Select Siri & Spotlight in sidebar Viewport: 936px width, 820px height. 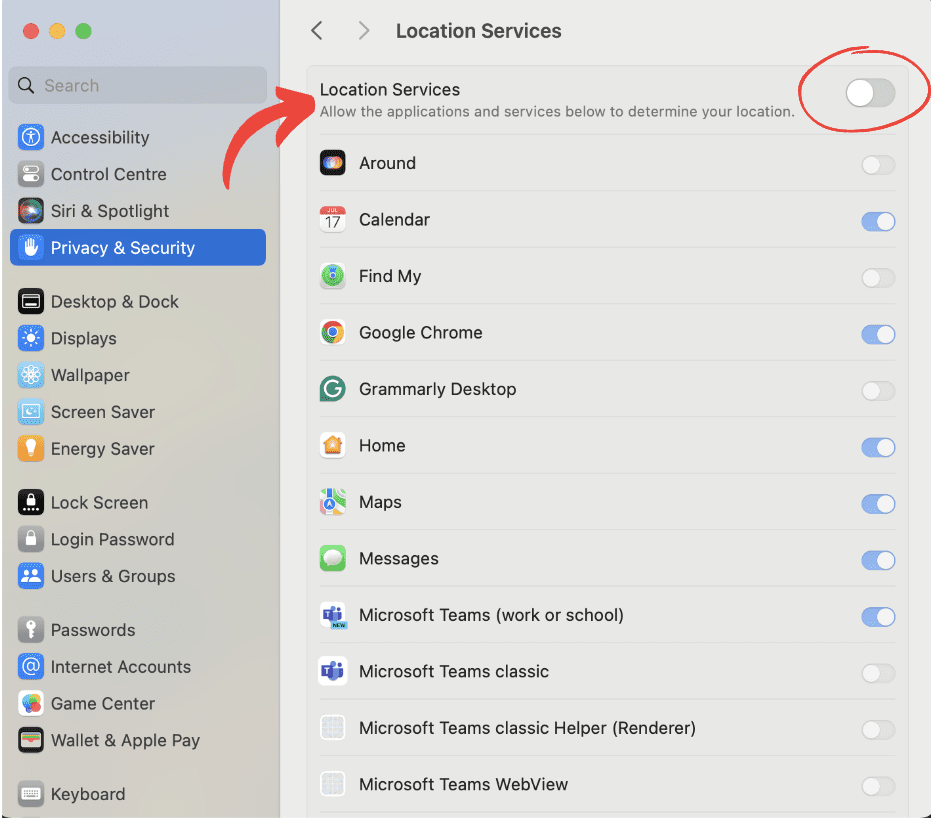138,211
